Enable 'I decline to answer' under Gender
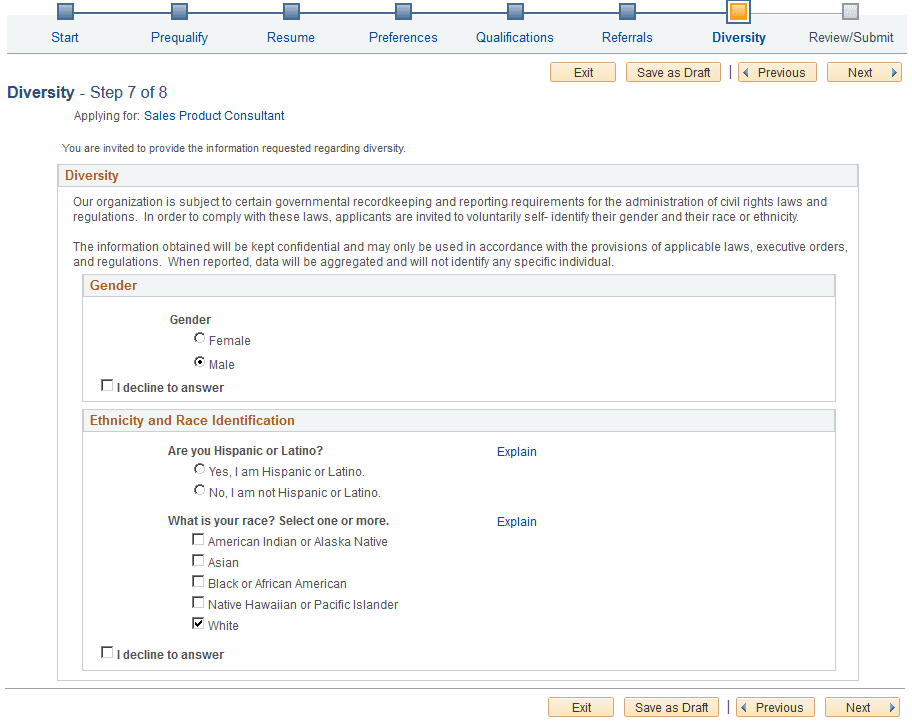 [107, 385]
